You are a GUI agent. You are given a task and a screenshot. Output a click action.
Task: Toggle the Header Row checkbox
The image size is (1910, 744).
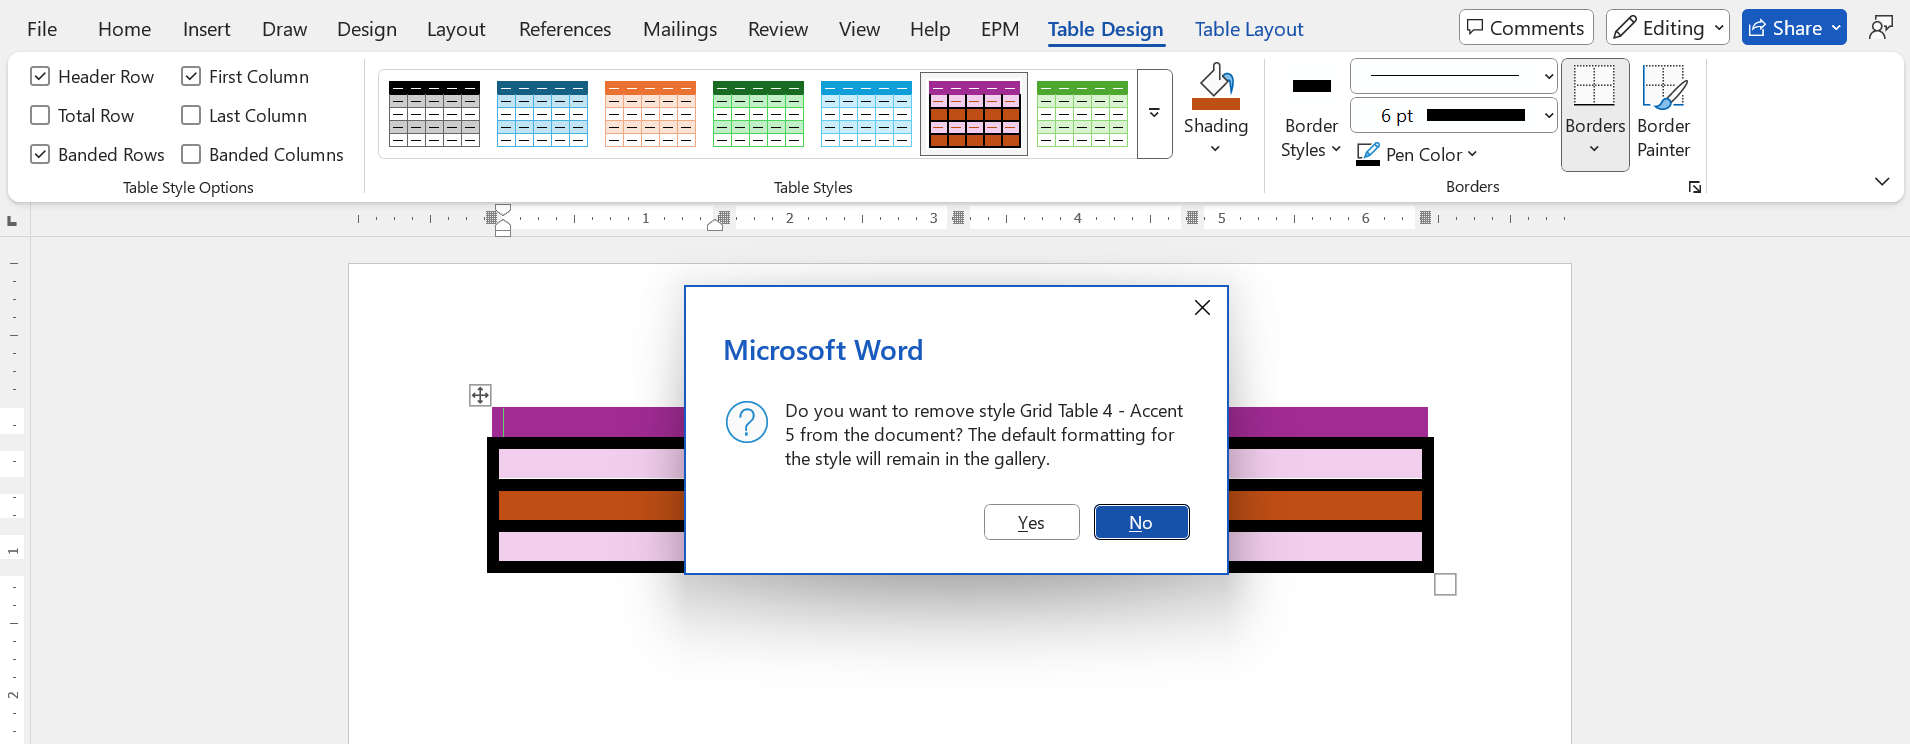coord(40,76)
